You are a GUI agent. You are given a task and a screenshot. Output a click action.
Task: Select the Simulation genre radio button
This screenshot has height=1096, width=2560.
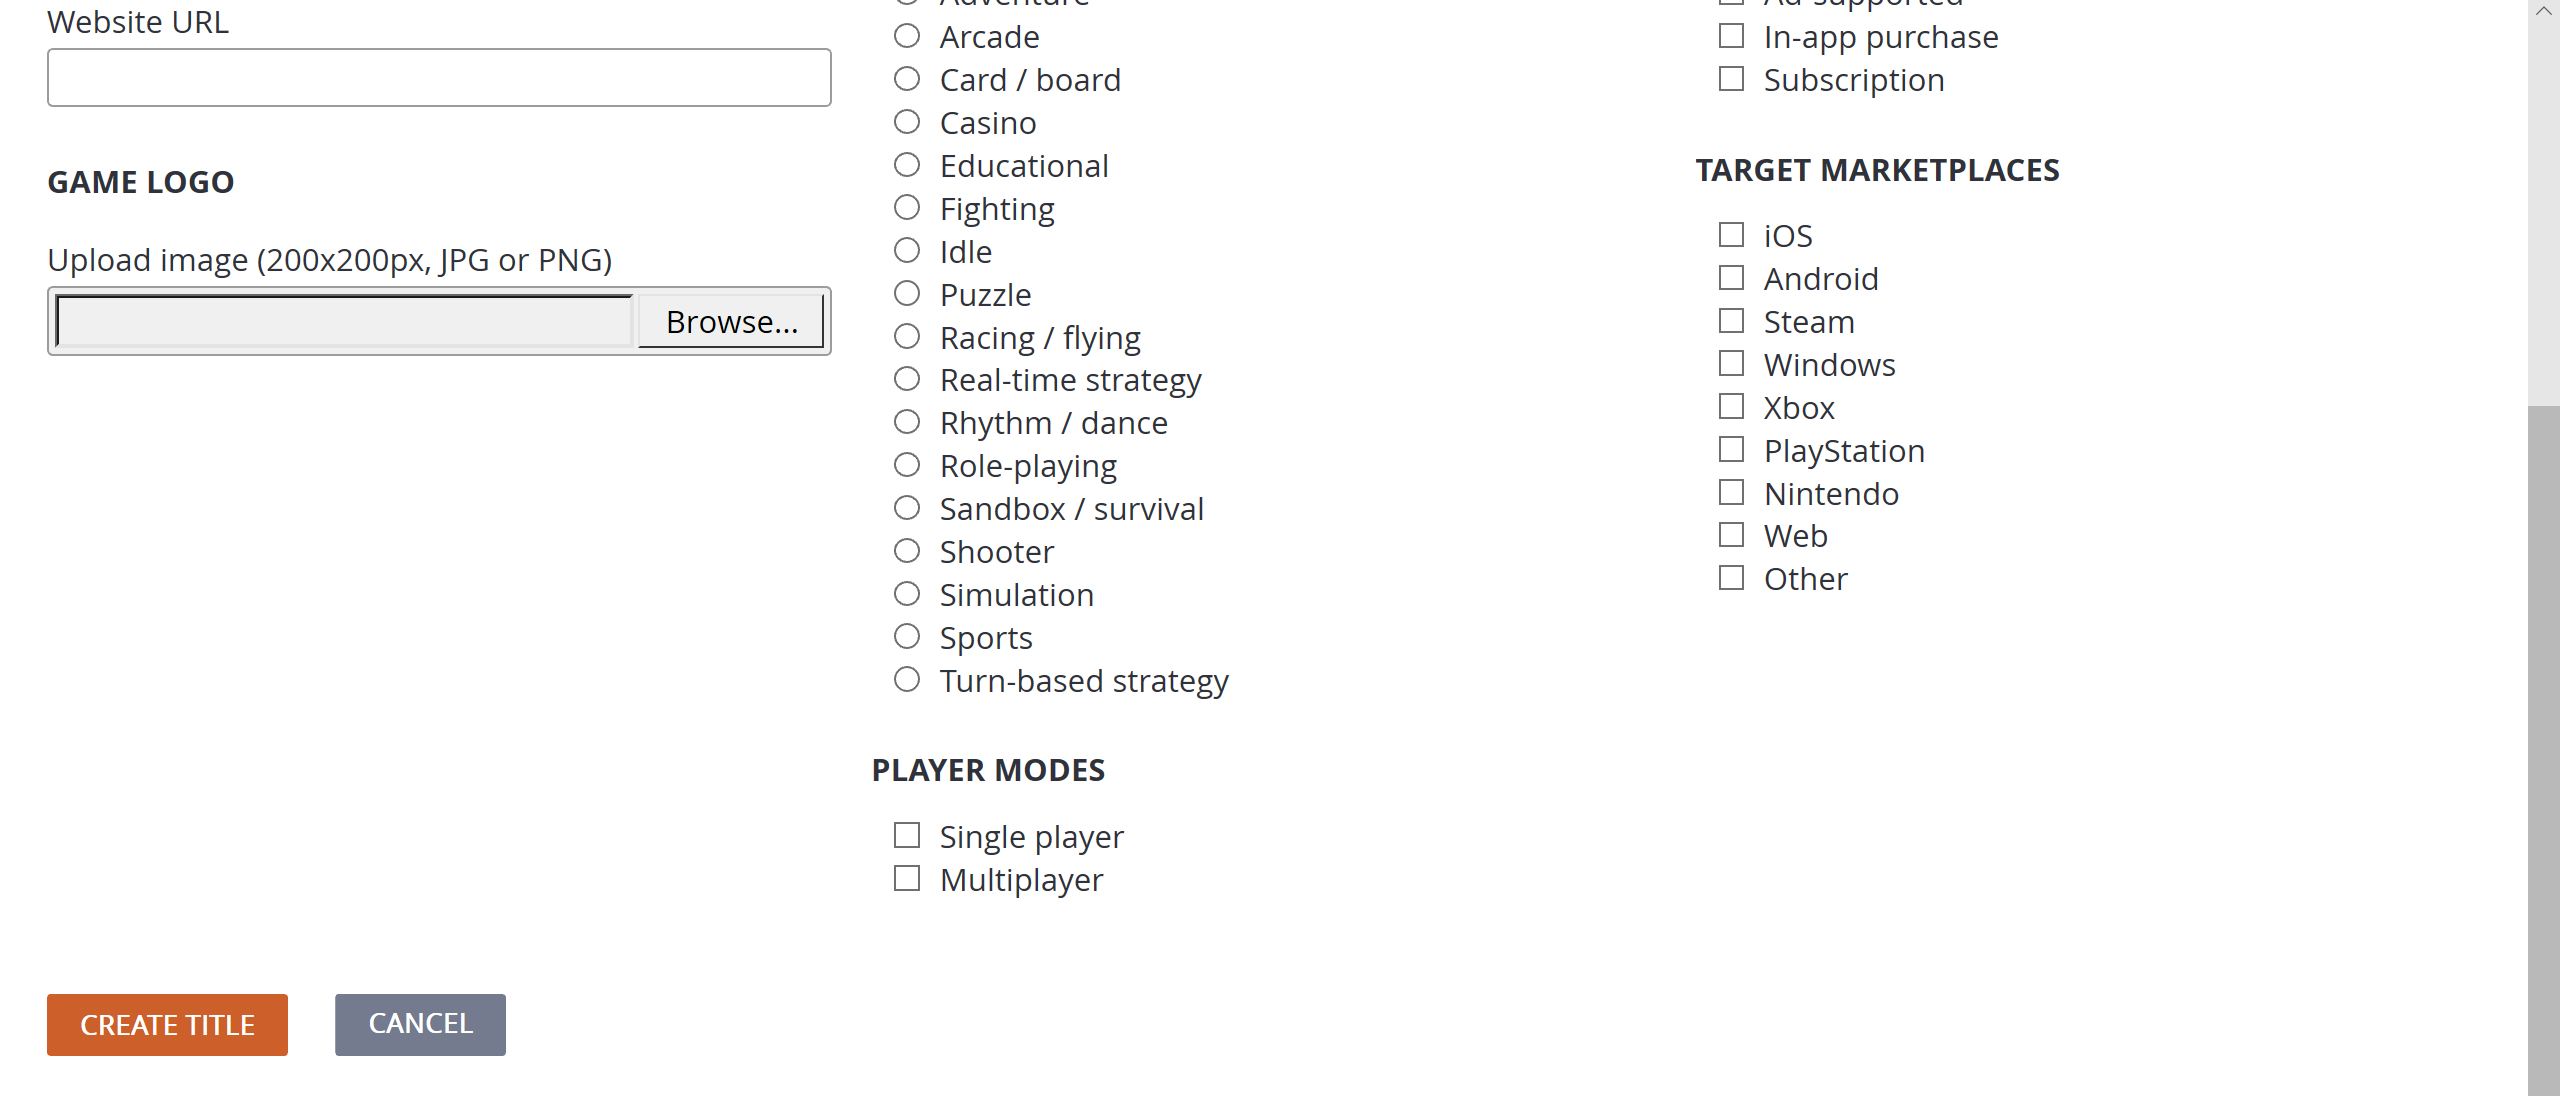pos(908,593)
